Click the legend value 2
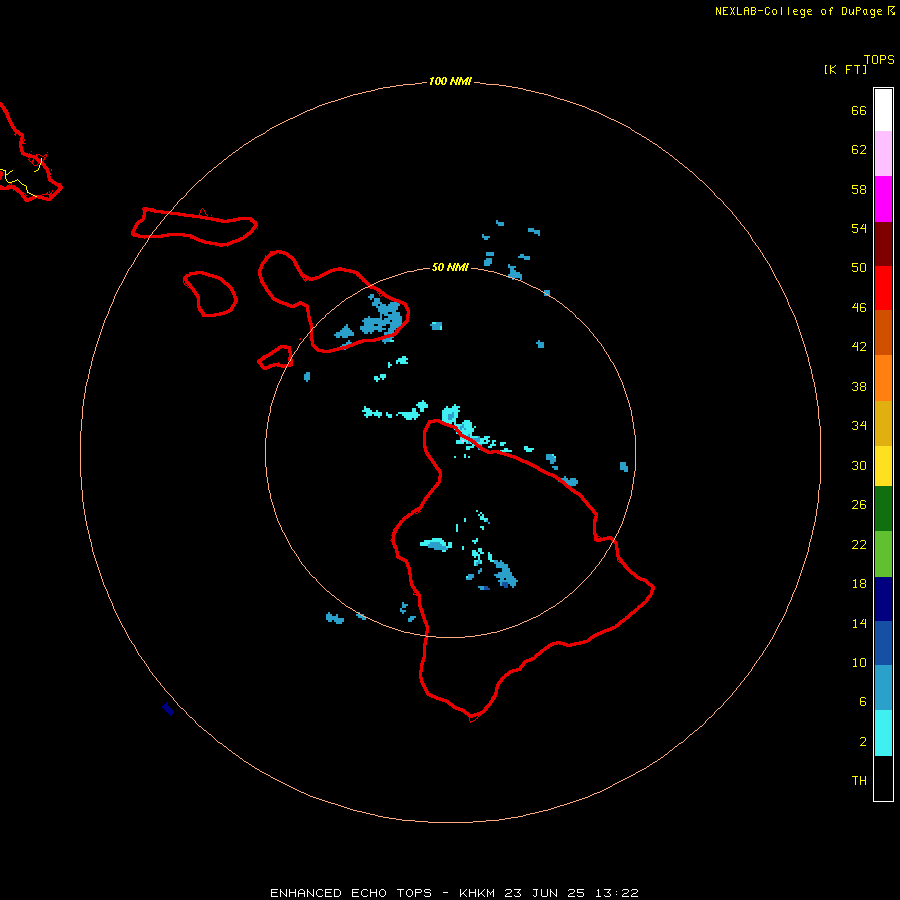The width and height of the screenshot is (900, 900). pos(863,742)
